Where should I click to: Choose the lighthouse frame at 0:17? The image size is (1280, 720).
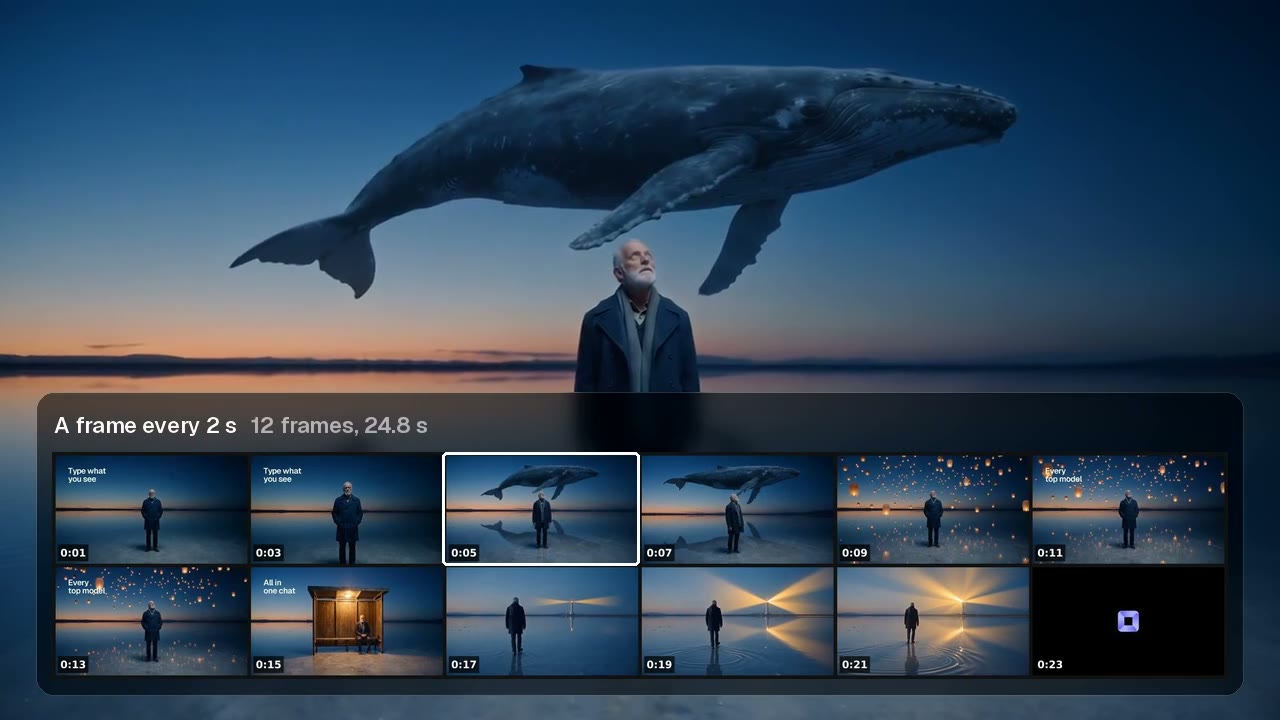click(x=542, y=621)
